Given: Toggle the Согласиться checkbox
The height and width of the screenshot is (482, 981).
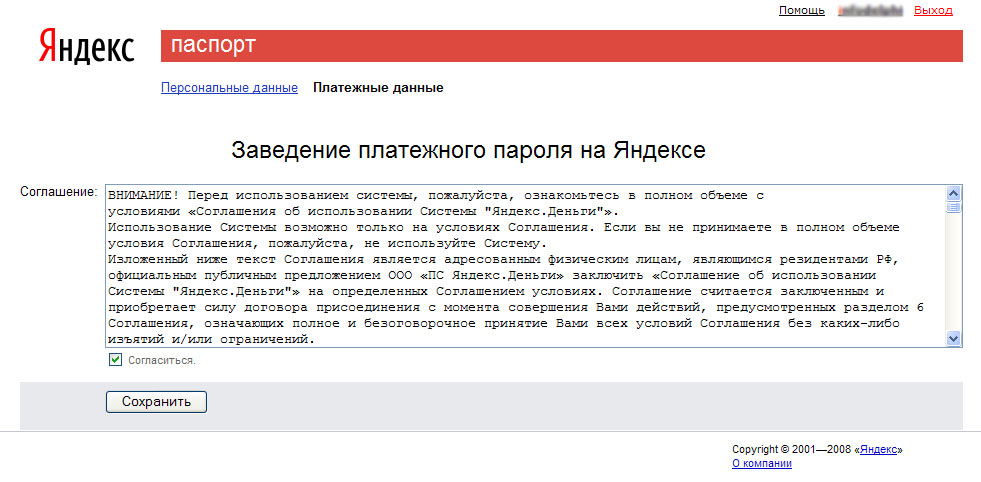Looking at the screenshot, I should point(115,359).
